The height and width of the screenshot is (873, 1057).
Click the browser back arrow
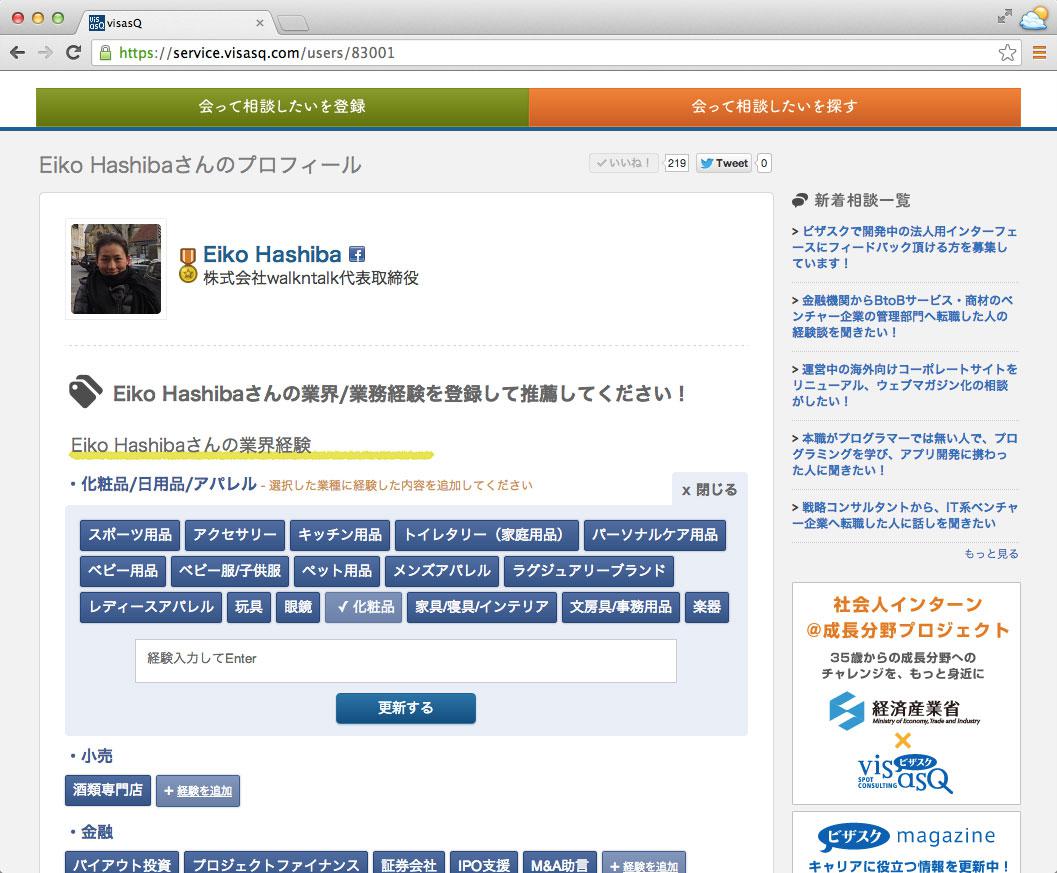coord(17,53)
